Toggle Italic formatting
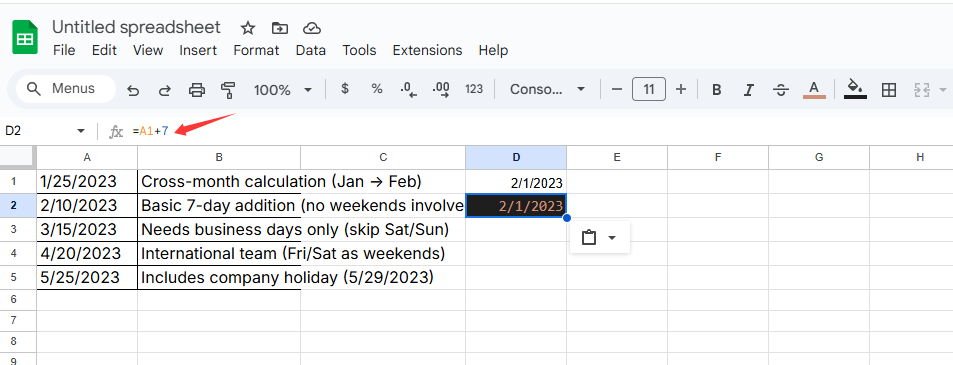Viewport: 953px width, 365px height. [749, 90]
